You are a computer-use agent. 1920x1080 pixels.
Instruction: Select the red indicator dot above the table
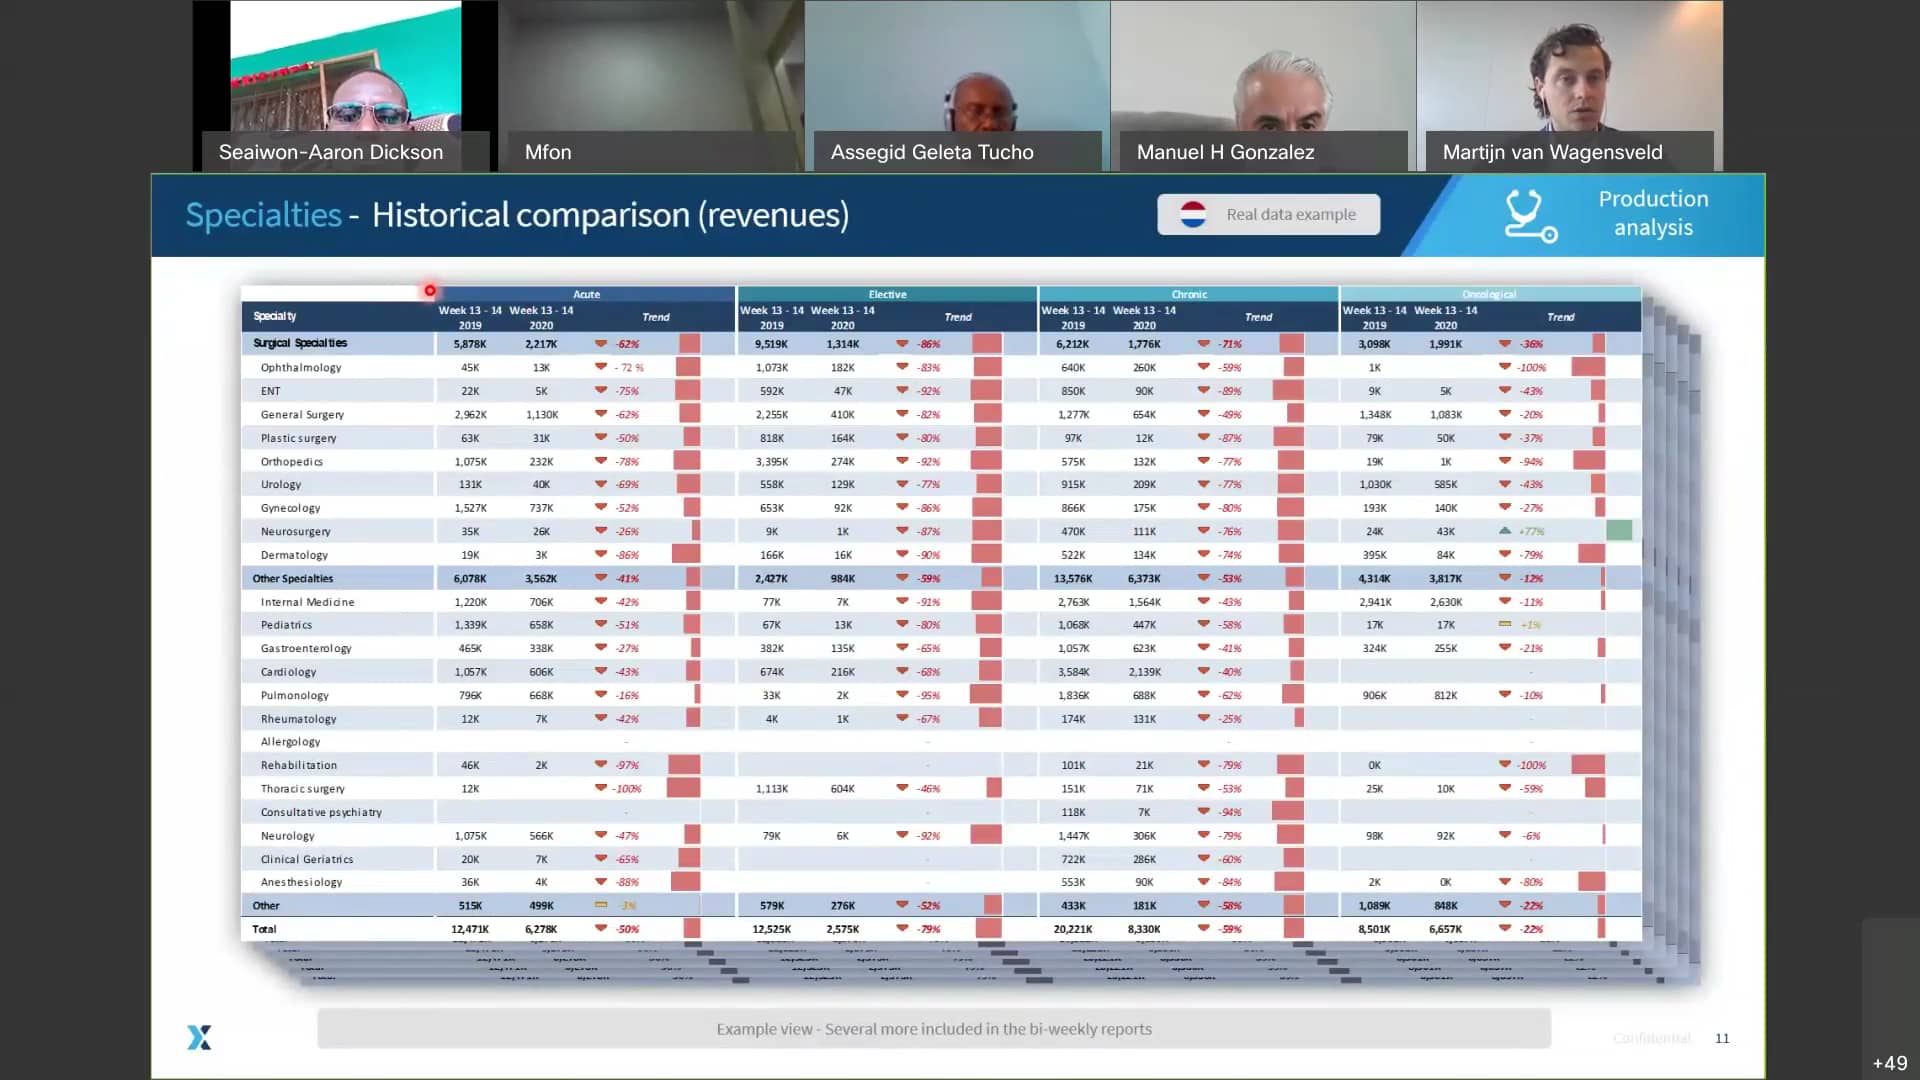(430, 290)
